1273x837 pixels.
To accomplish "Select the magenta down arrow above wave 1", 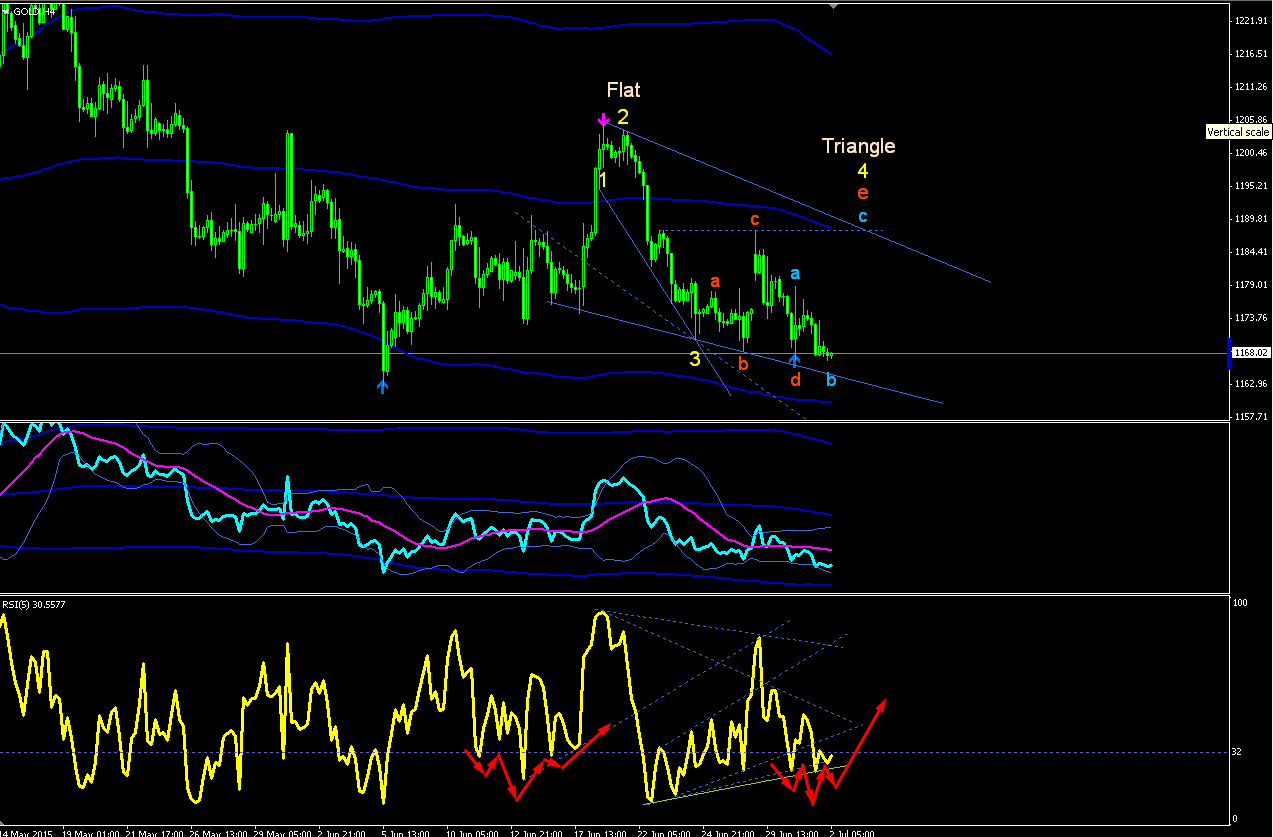I will point(603,121).
